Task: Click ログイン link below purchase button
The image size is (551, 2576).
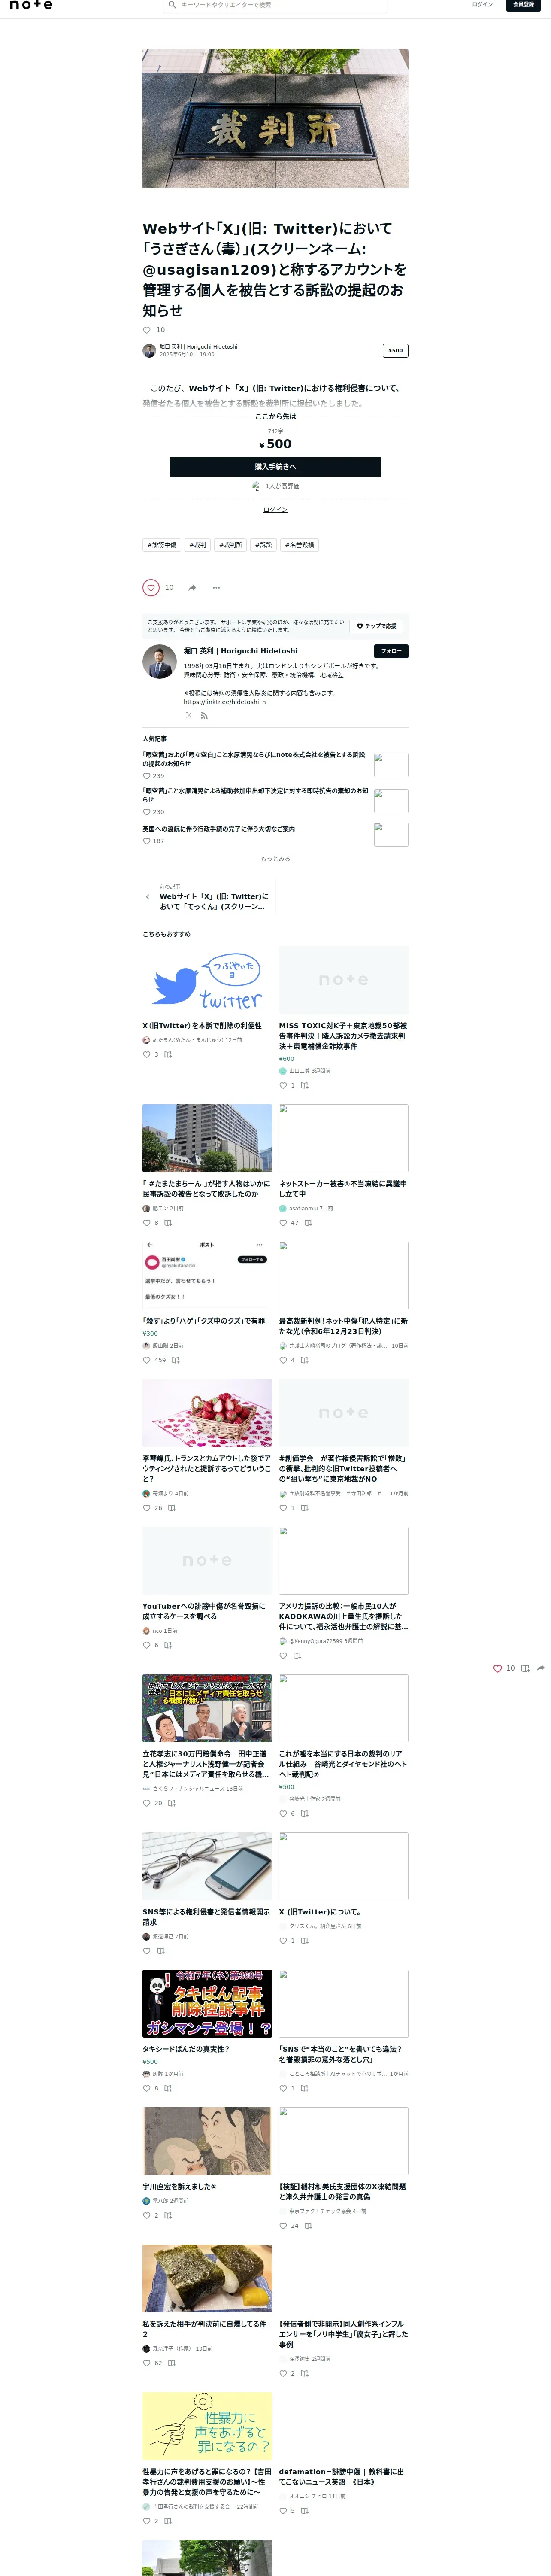Action: tap(275, 510)
